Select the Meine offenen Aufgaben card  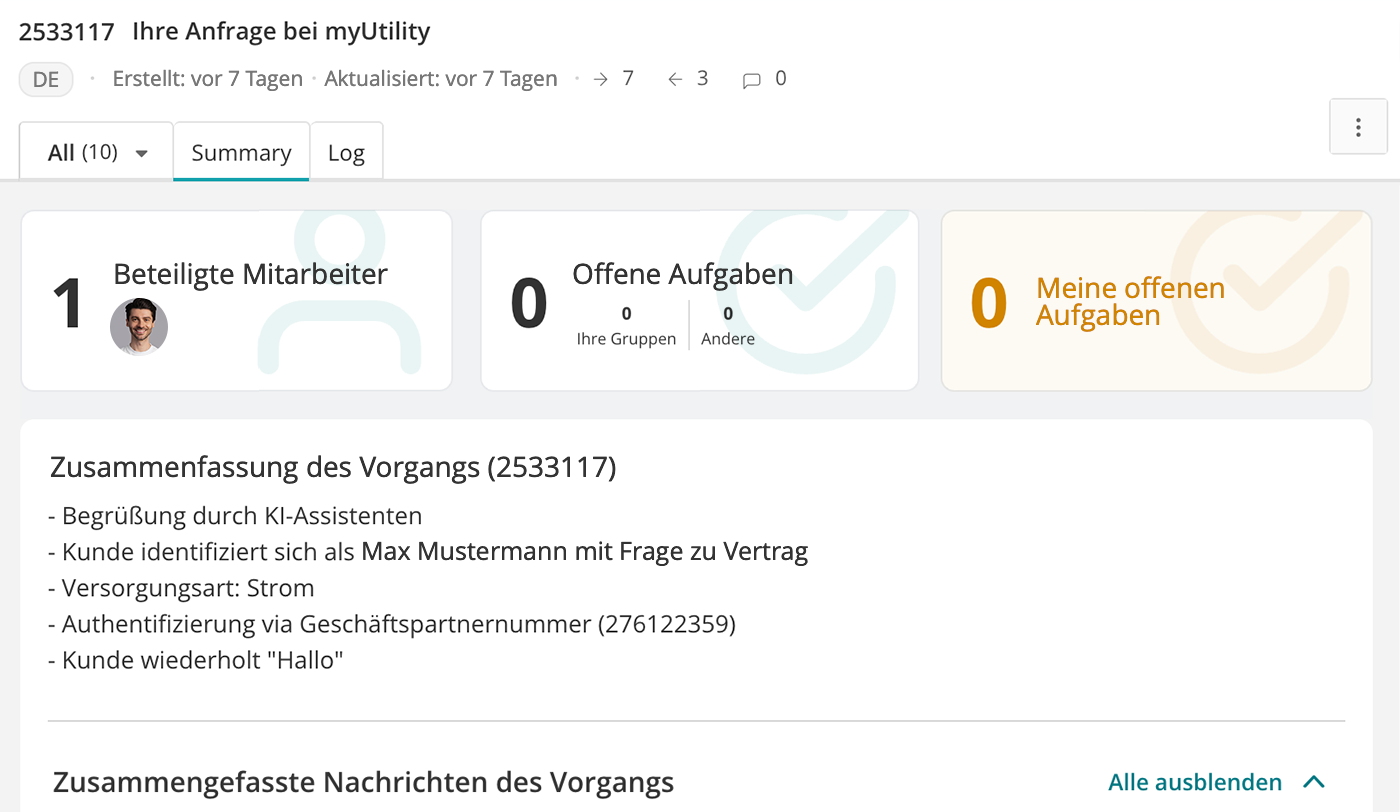pyautogui.click(x=1156, y=300)
